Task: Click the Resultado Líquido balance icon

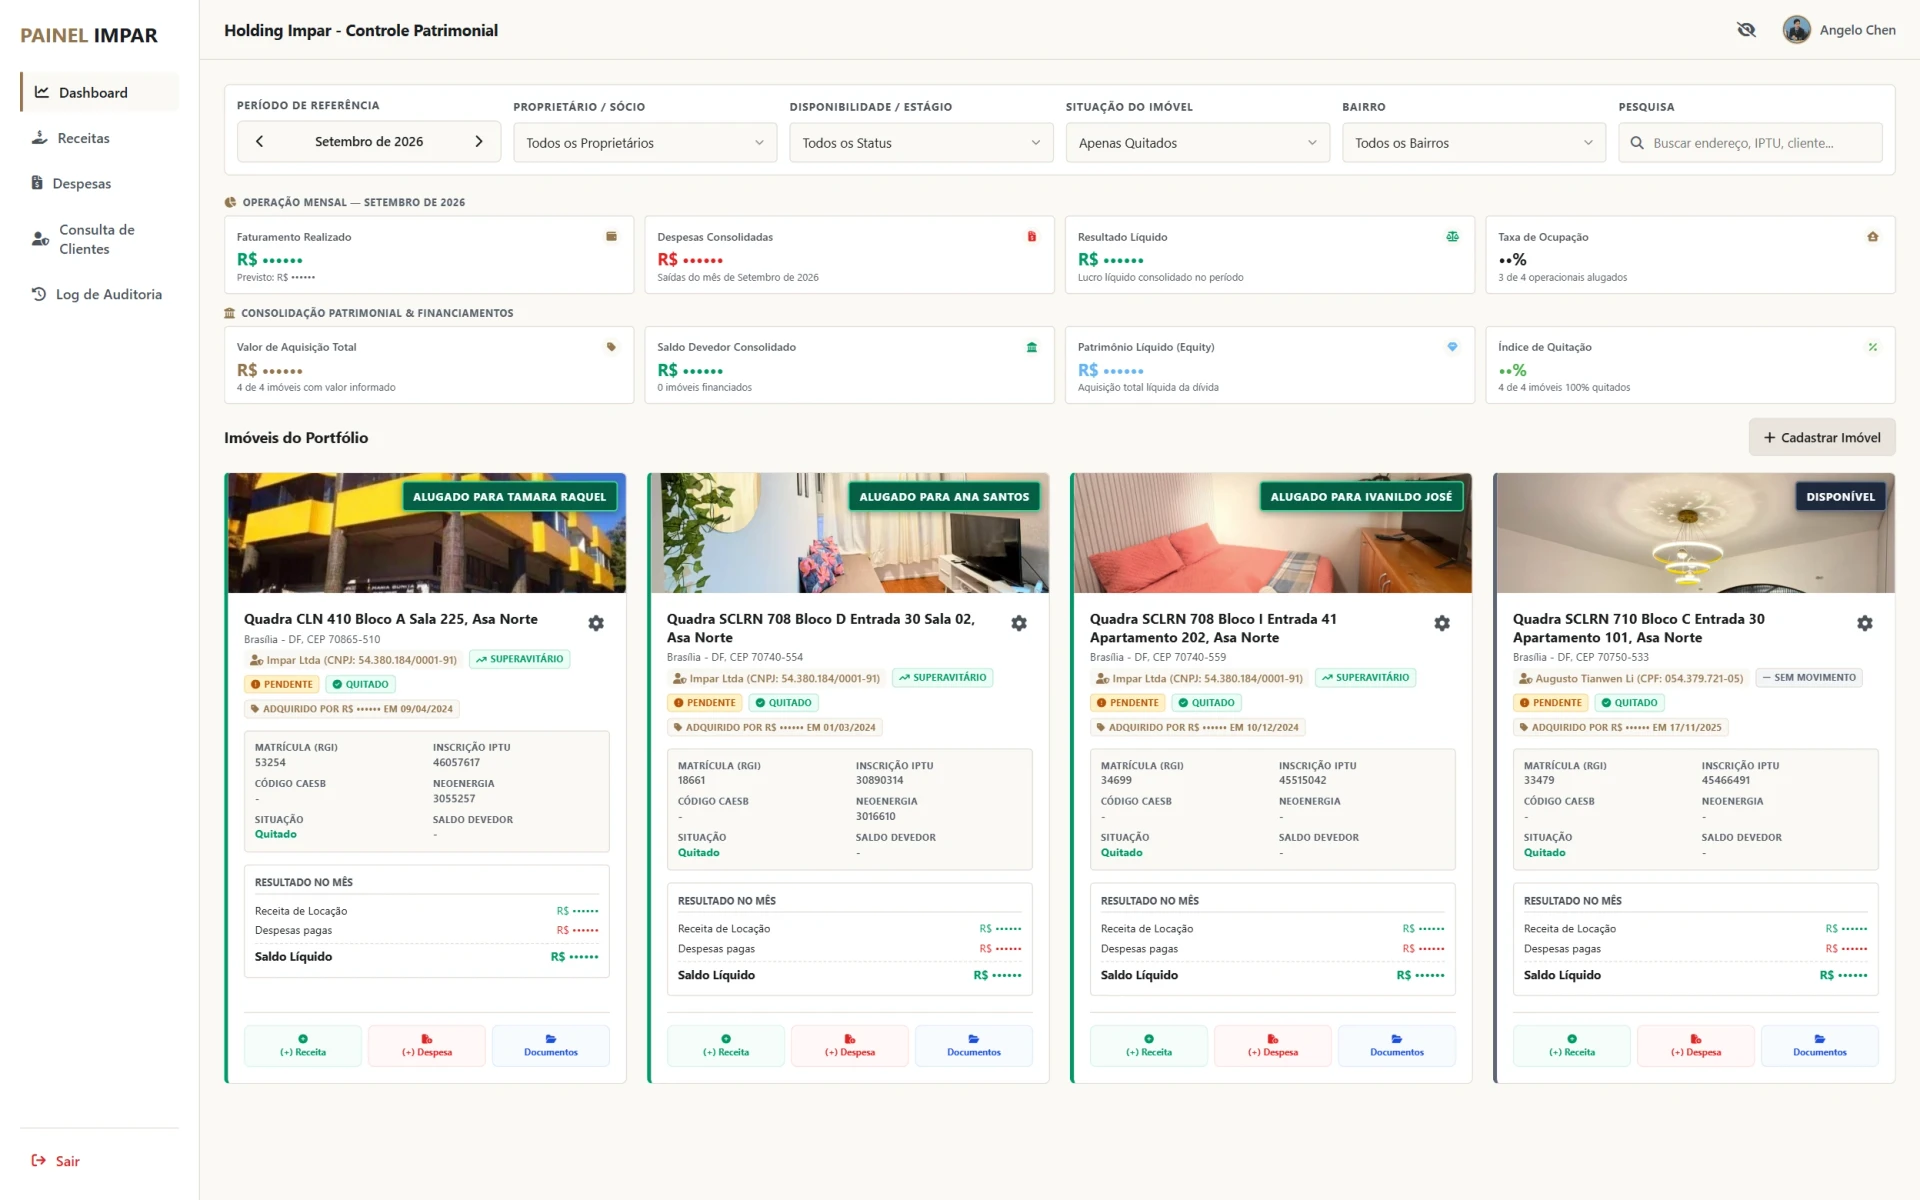Action: tap(1452, 237)
